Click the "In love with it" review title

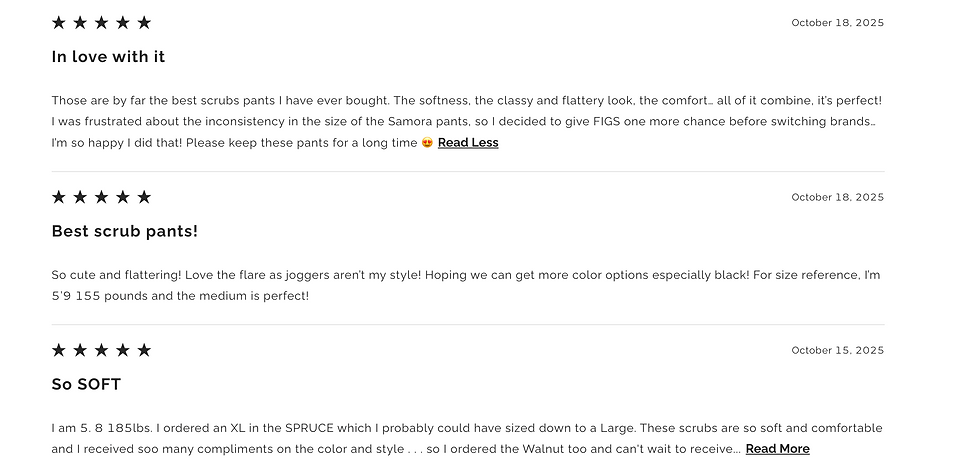click(x=108, y=57)
